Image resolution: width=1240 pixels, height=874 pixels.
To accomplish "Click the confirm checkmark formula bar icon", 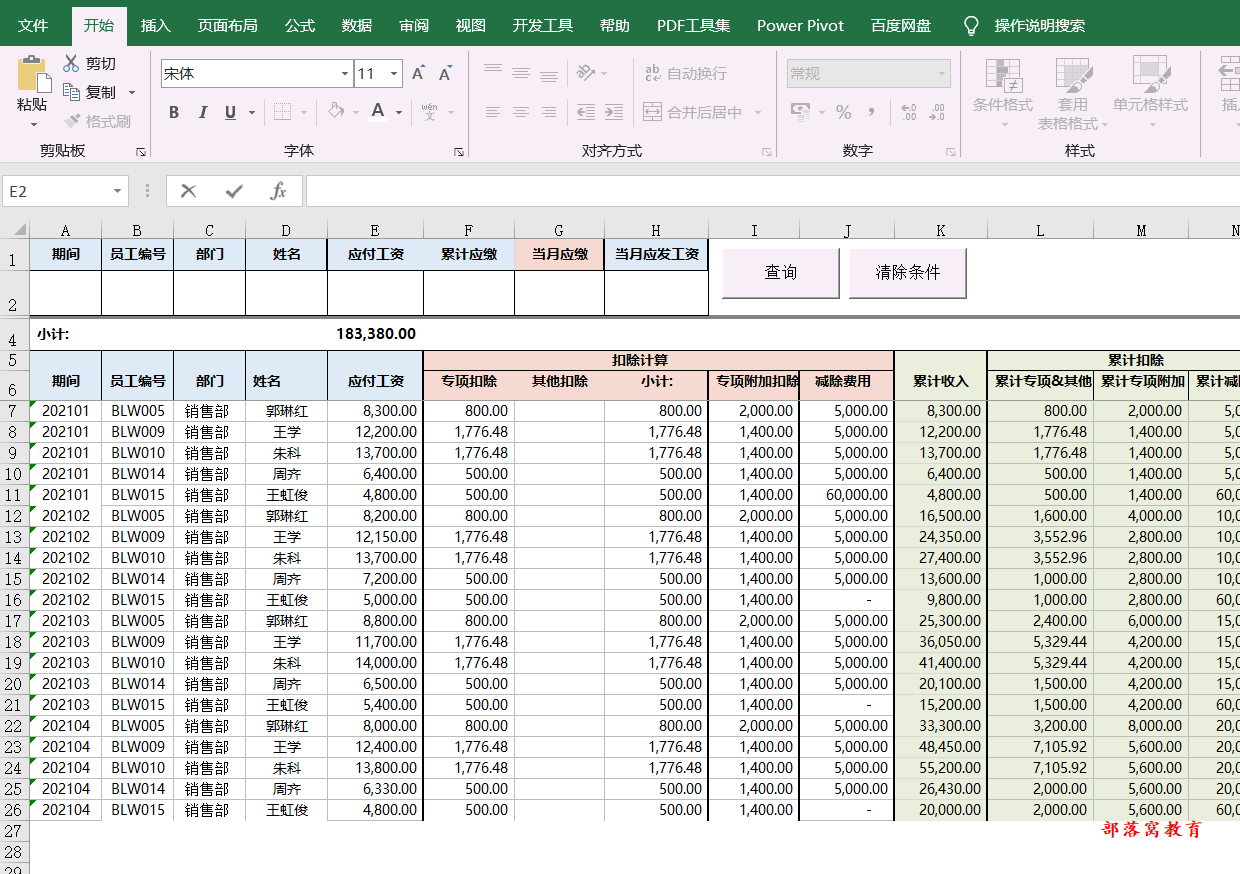I will (234, 191).
